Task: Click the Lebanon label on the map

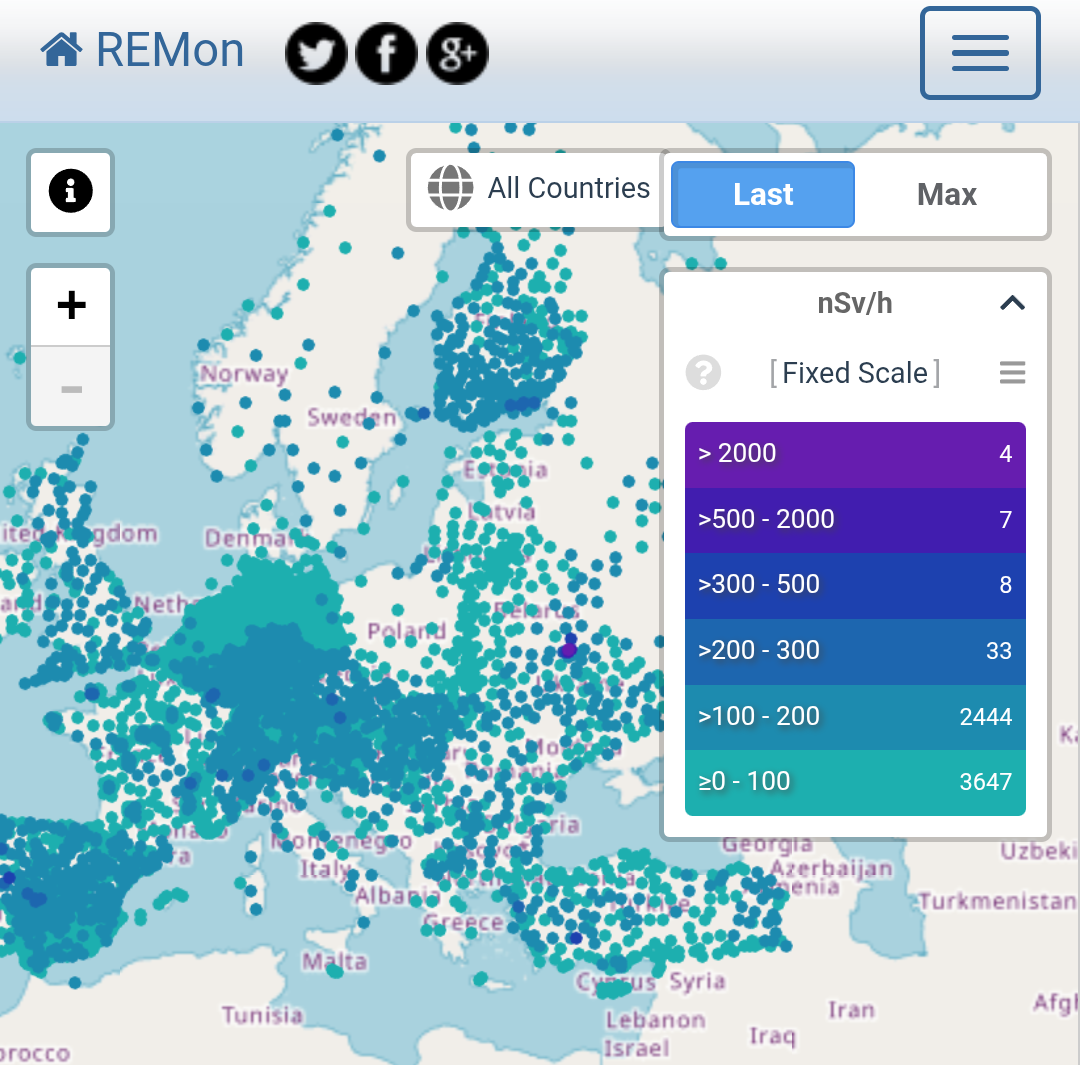Action: pos(655,1020)
